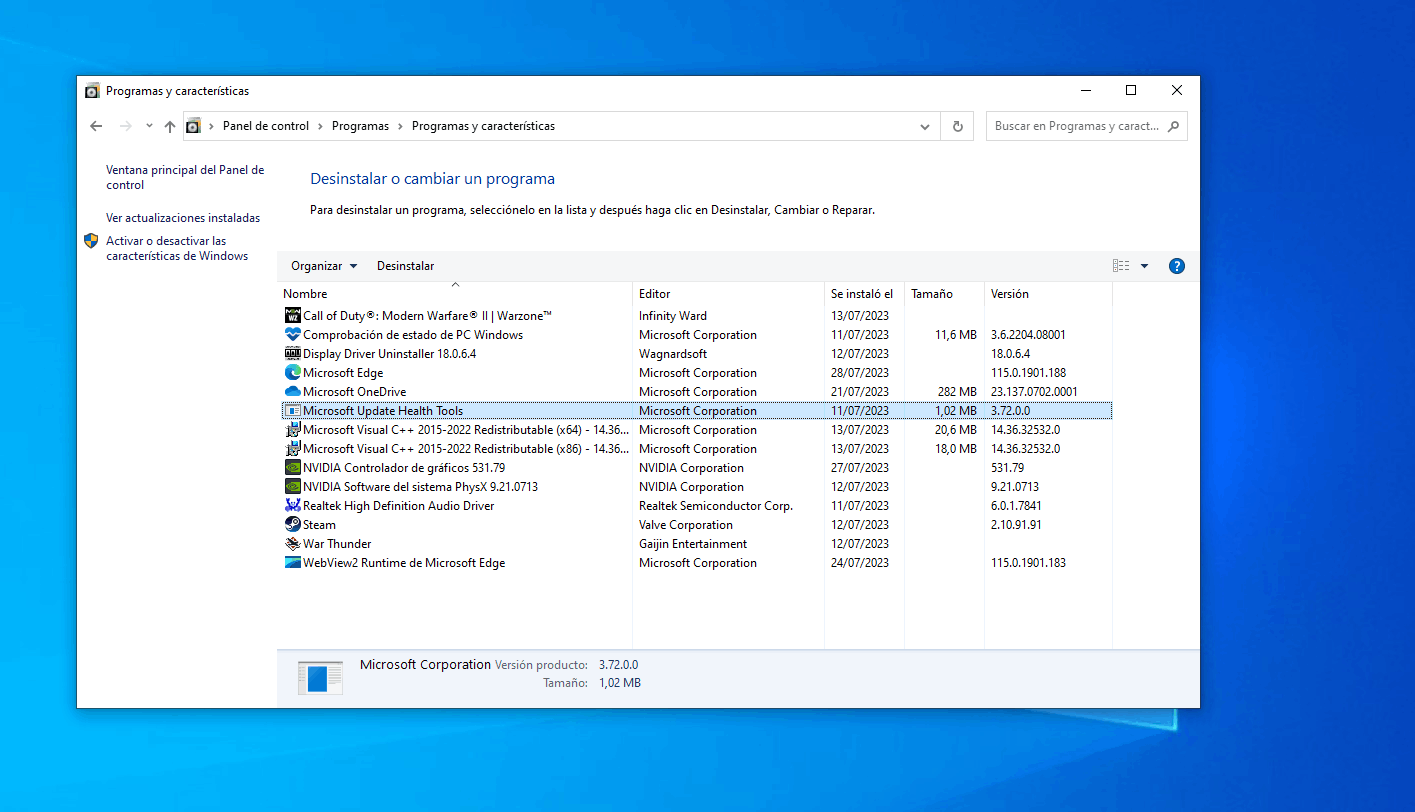The width and height of the screenshot is (1415, 812).
Task: Open the help question mark icon
Action: click(x=1177, y=266)
